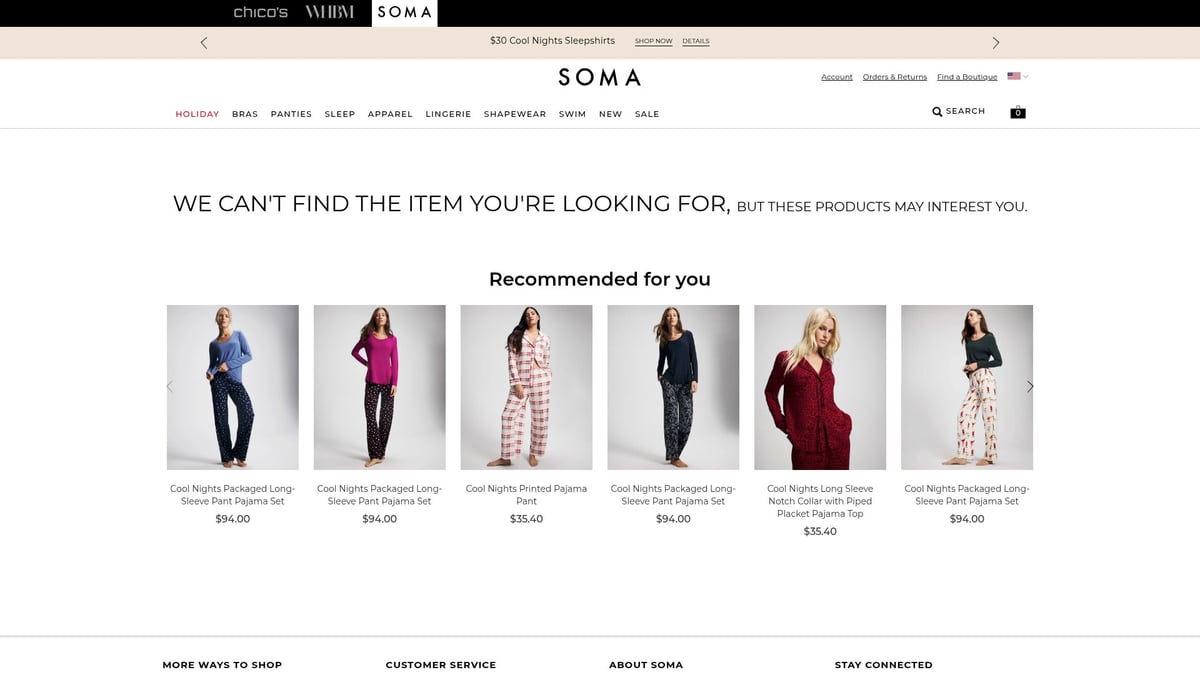Click the WHBM brand logo
Image resolution: width=1200 pixels, height=675 pixels.
click(x=329, y=13)
